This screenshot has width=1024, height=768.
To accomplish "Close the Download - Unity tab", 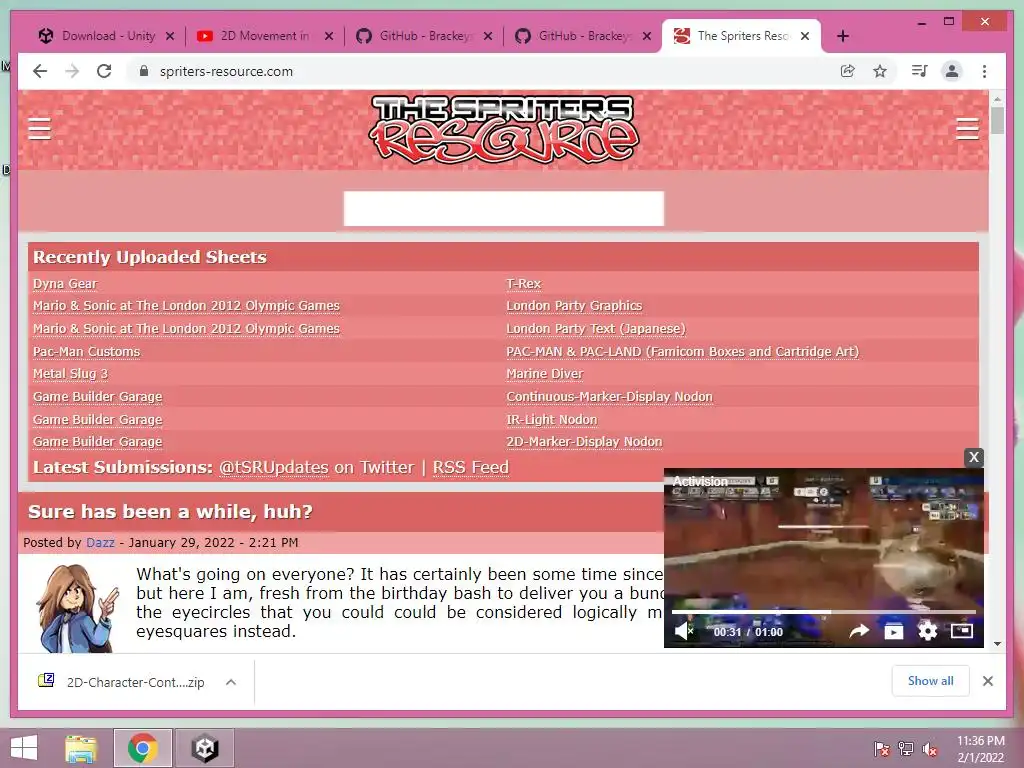I will 170,36.
